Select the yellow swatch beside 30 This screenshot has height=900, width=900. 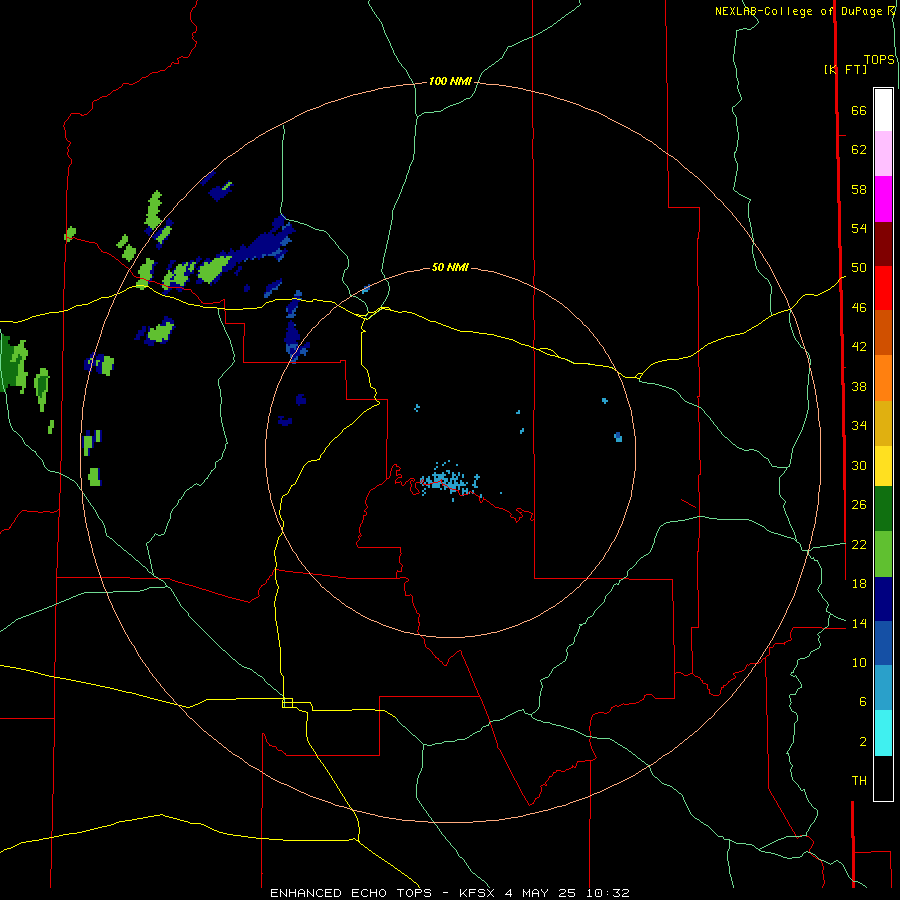pyautogui.click(x=883, y=466)
